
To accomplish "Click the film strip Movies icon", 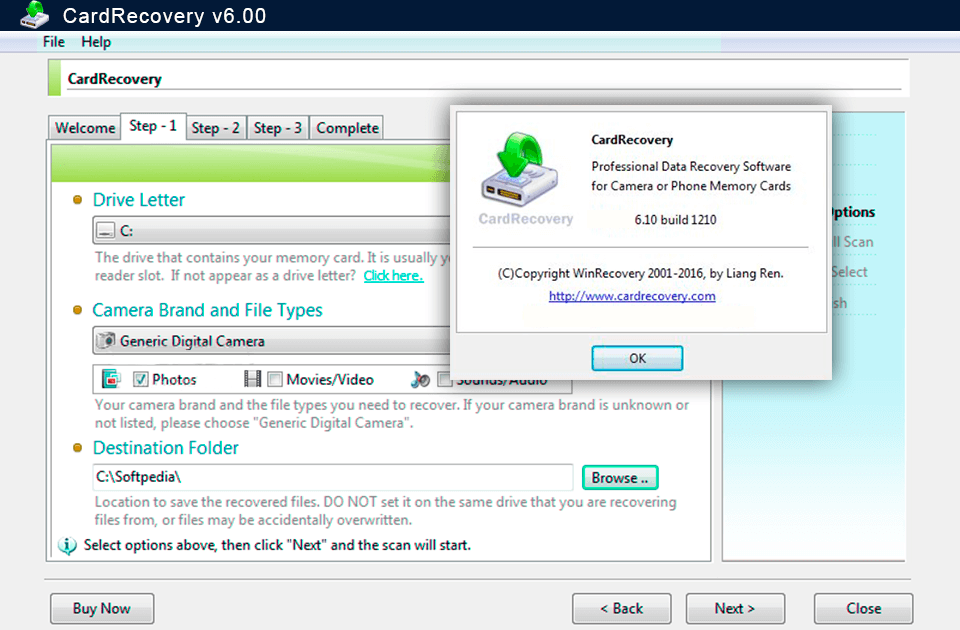I will click(253, 379).
